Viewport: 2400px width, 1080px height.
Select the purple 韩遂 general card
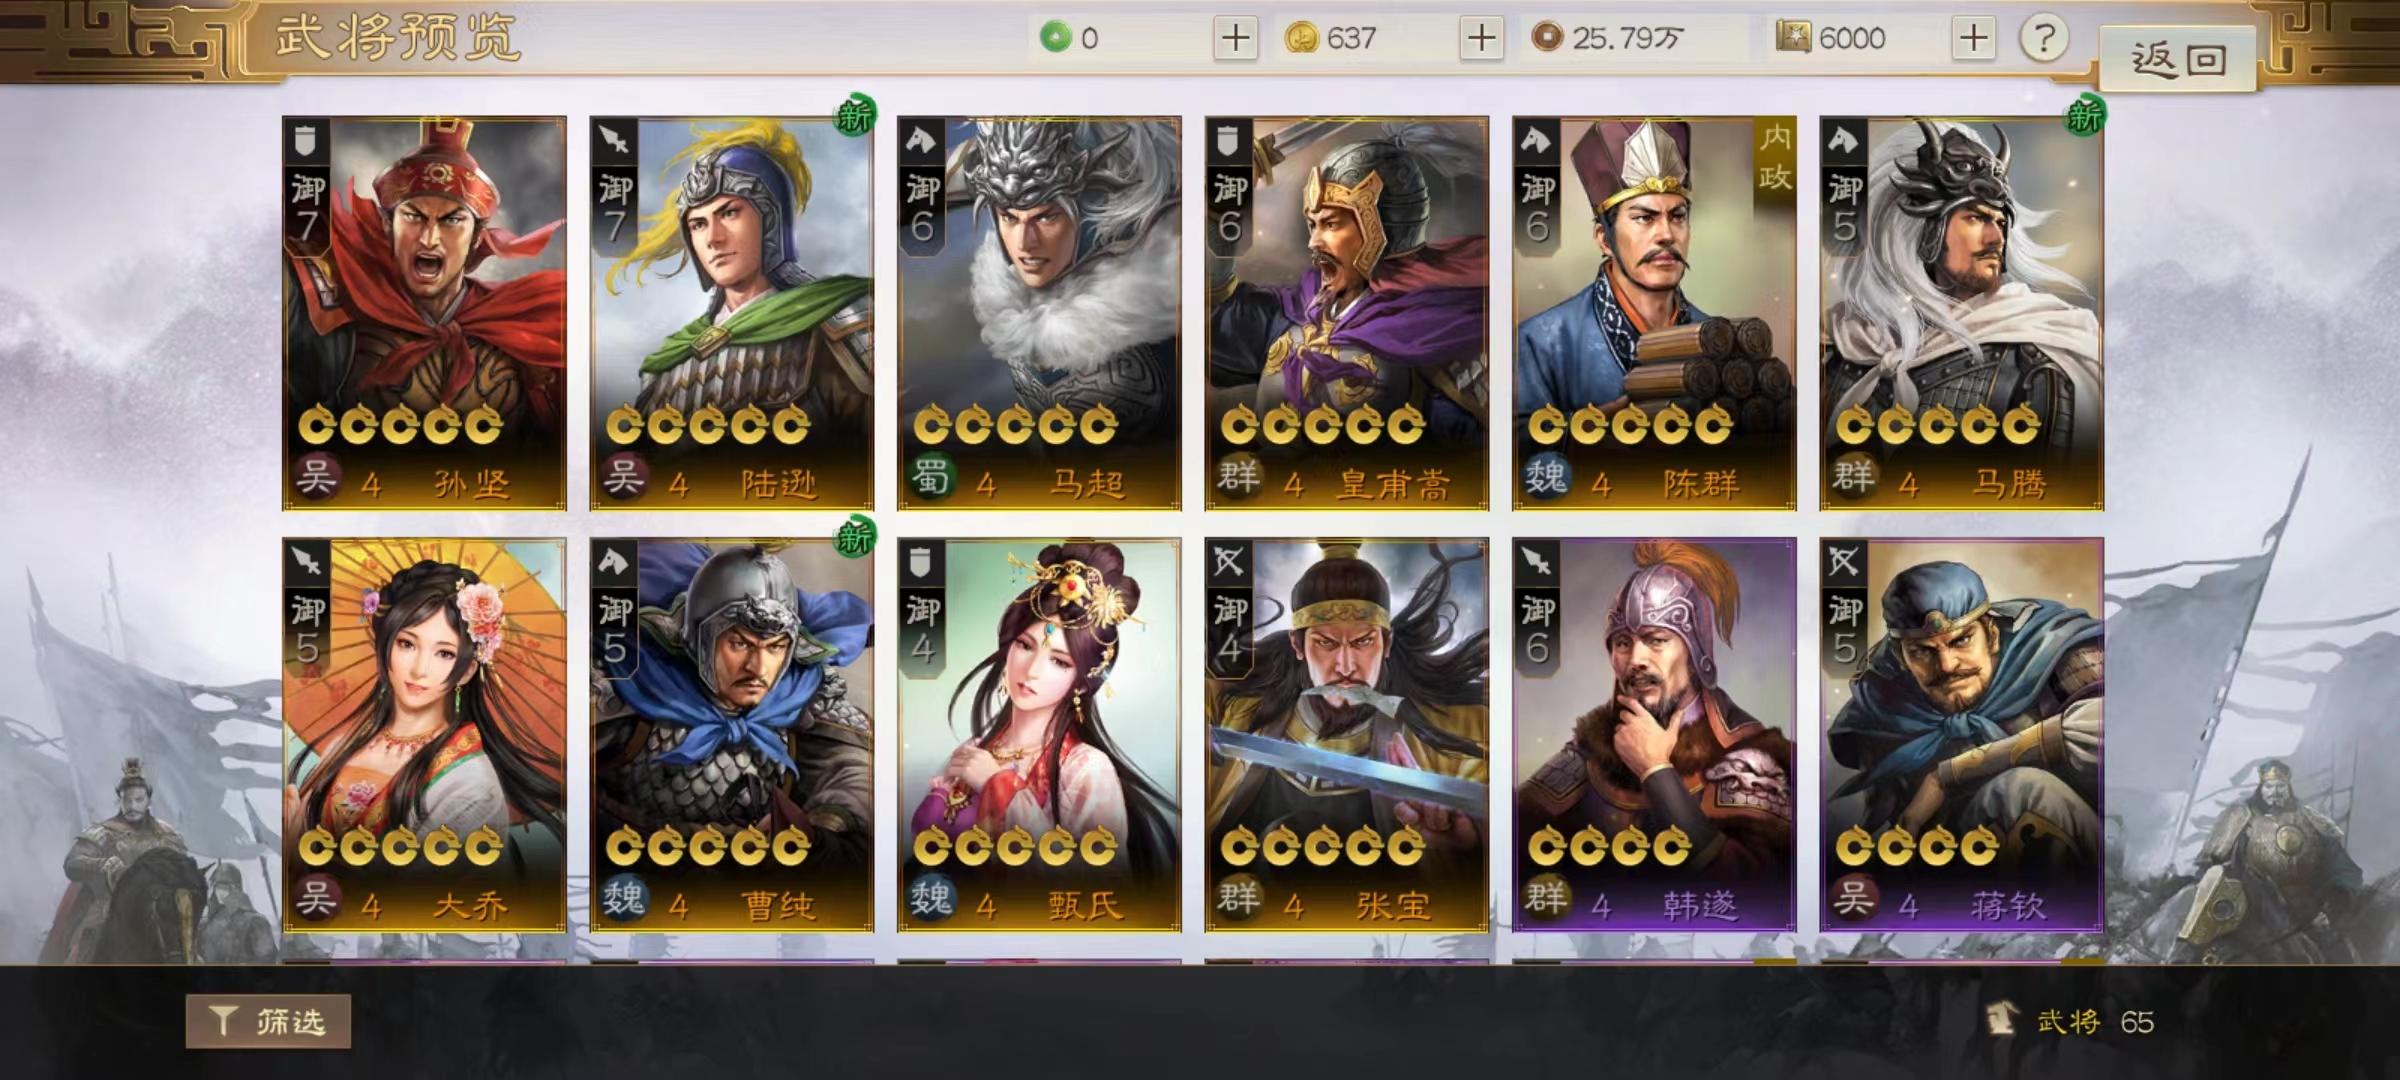click(x=1654, y=735)
